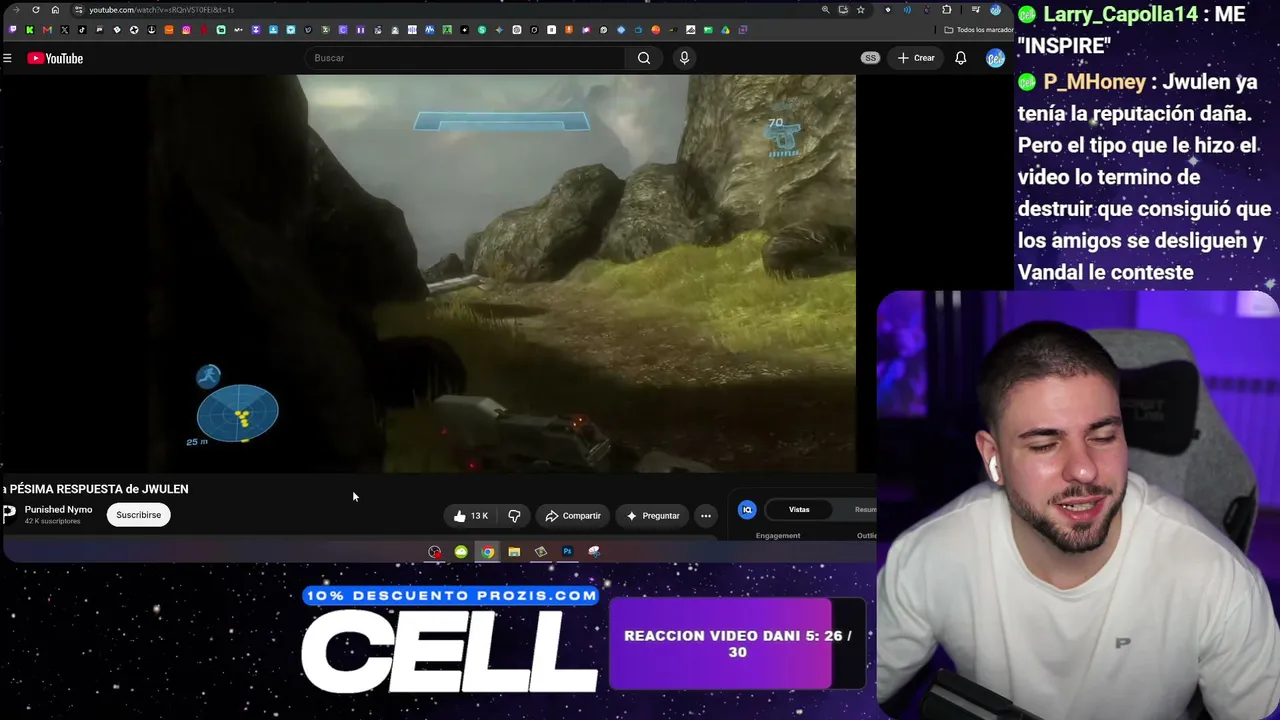
Task: Open YouTube notifications bell
Action: (x=960, y=58)
